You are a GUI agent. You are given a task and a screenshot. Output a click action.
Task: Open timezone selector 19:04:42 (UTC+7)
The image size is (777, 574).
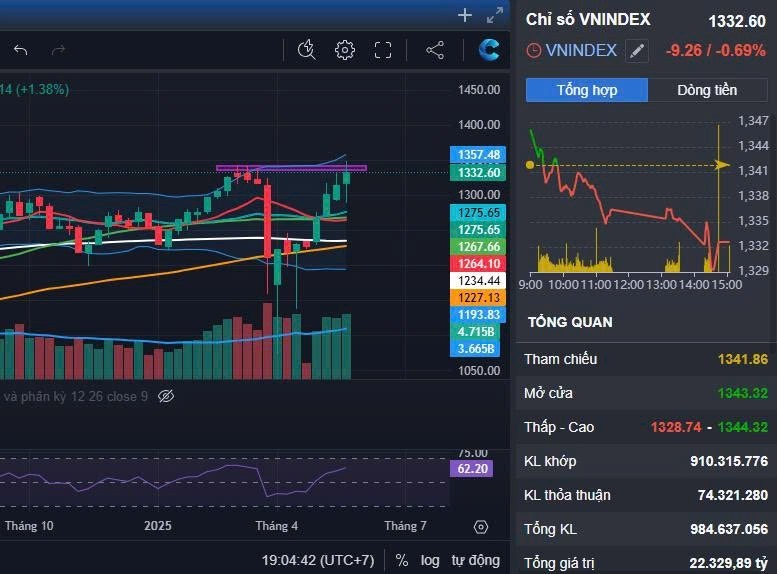click(x=318, y=560)
